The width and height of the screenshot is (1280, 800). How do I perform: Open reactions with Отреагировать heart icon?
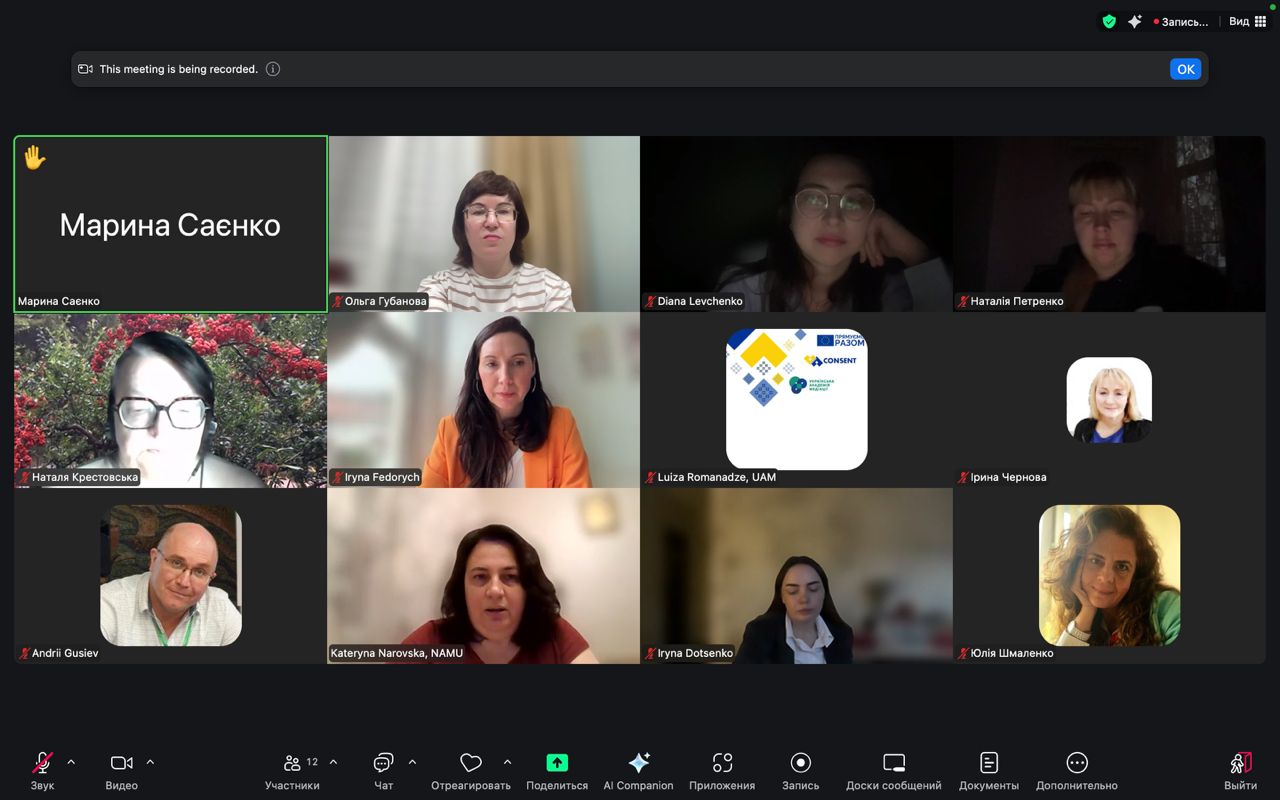point(471,764)
